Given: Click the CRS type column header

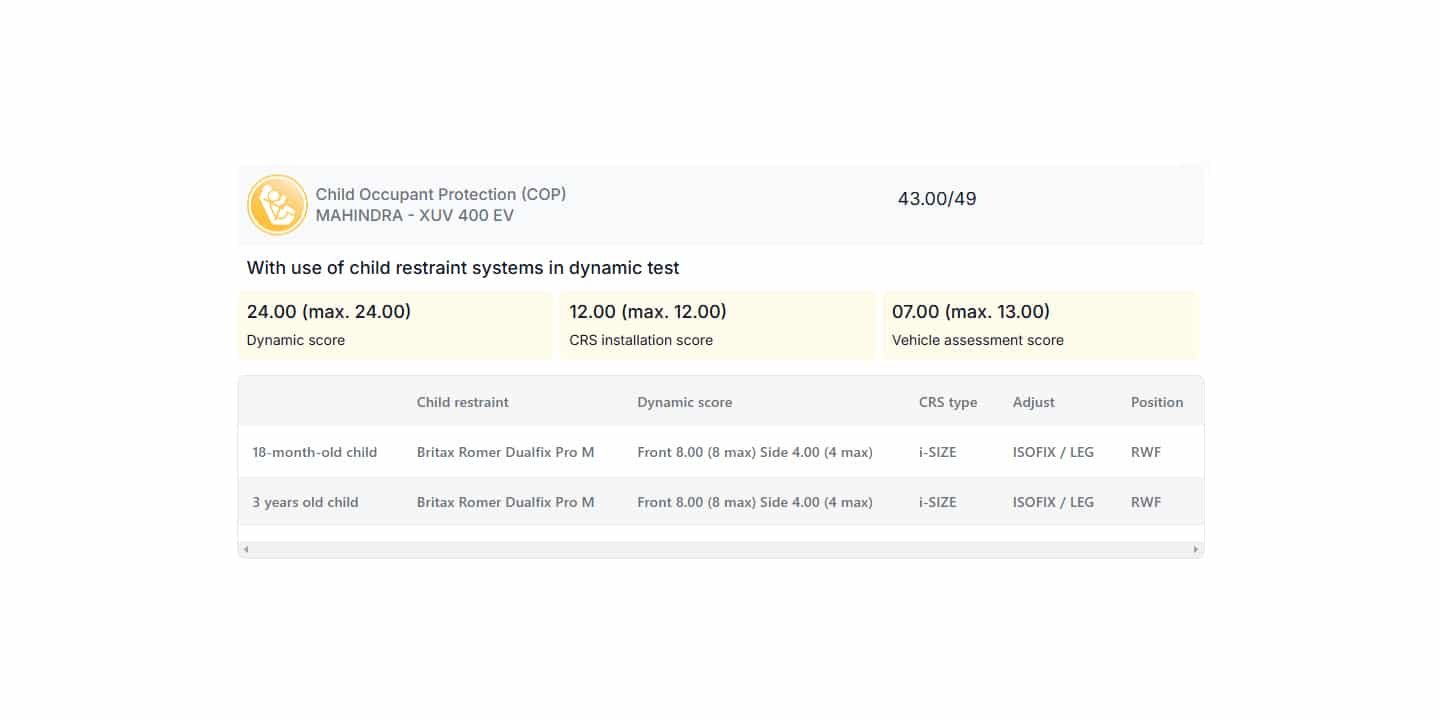Looking at the screenshot, I should pyautogui.click(x=948, y=402).
